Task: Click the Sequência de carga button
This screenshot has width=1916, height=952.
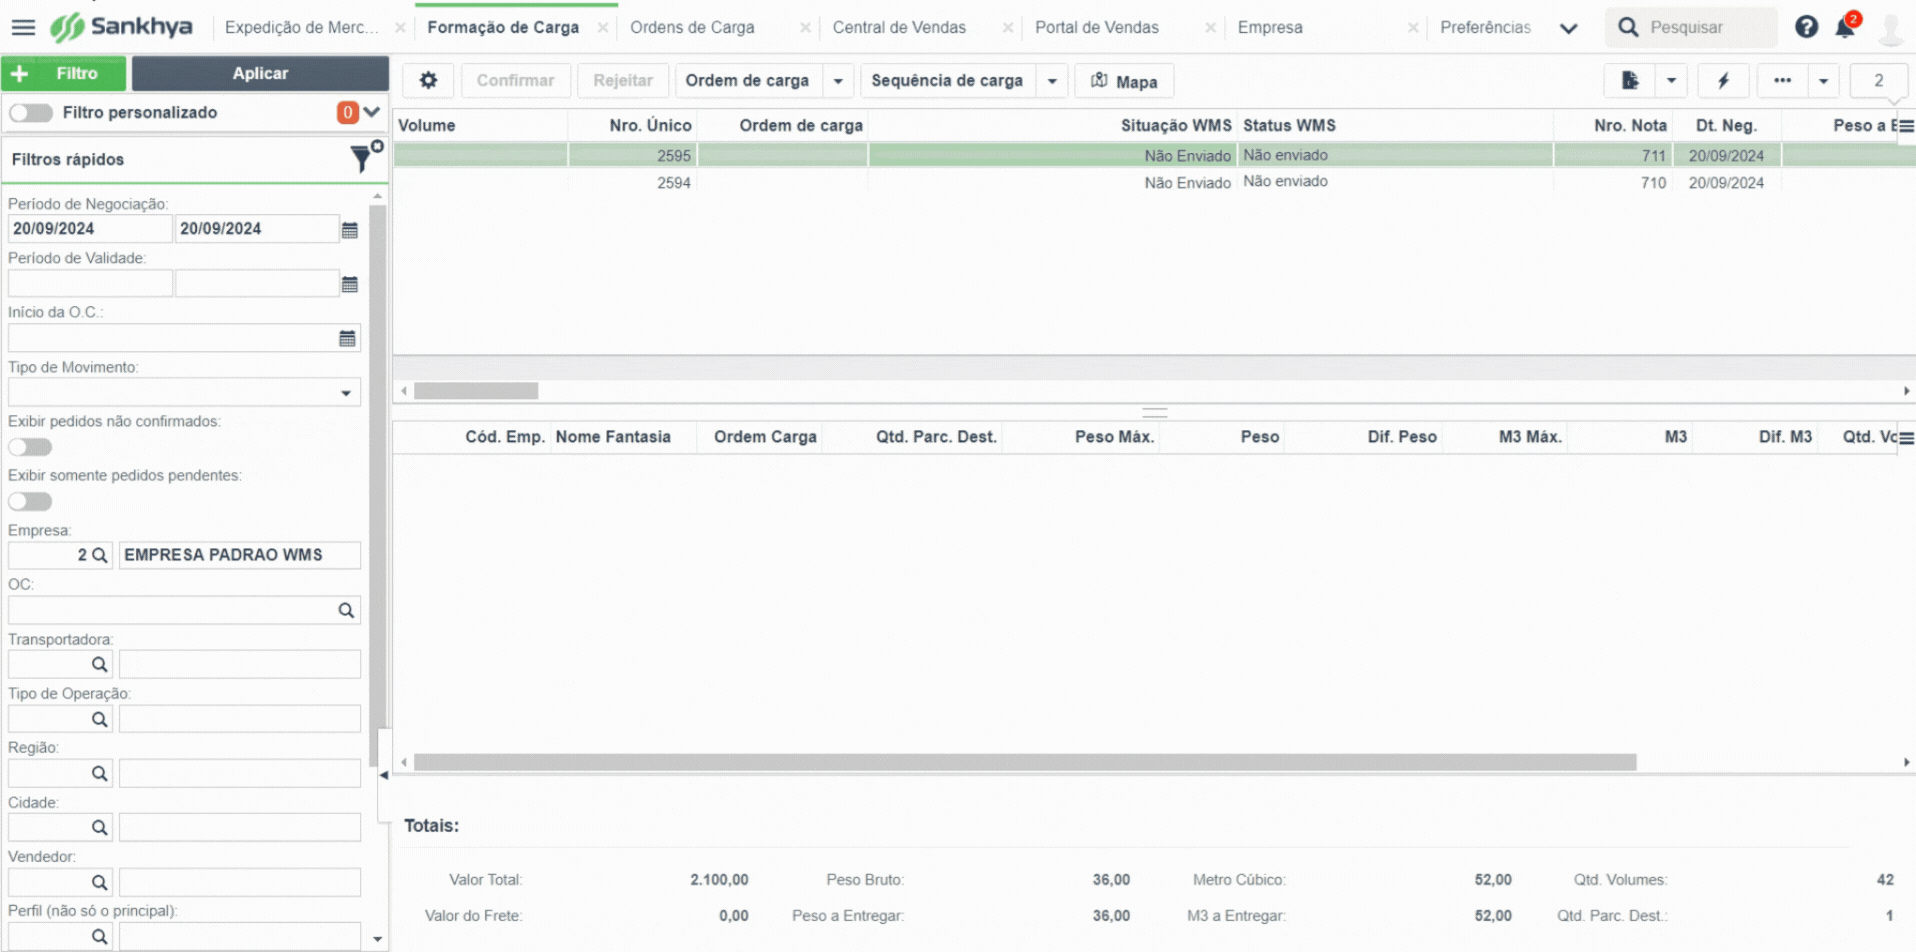Action: click(x=948, y=80)
